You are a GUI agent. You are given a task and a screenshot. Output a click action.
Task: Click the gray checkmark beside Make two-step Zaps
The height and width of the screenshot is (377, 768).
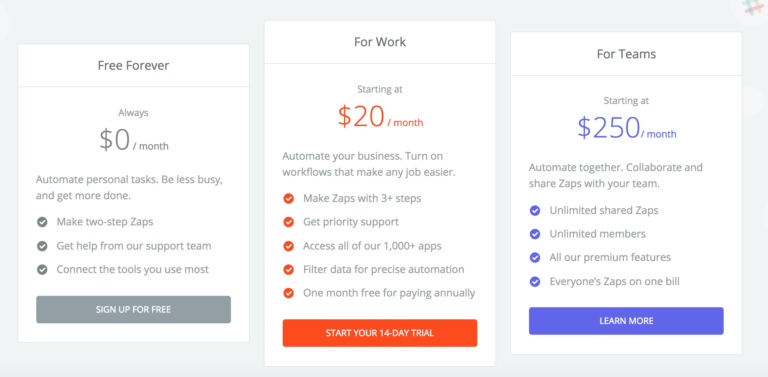[x=43, y=222]
